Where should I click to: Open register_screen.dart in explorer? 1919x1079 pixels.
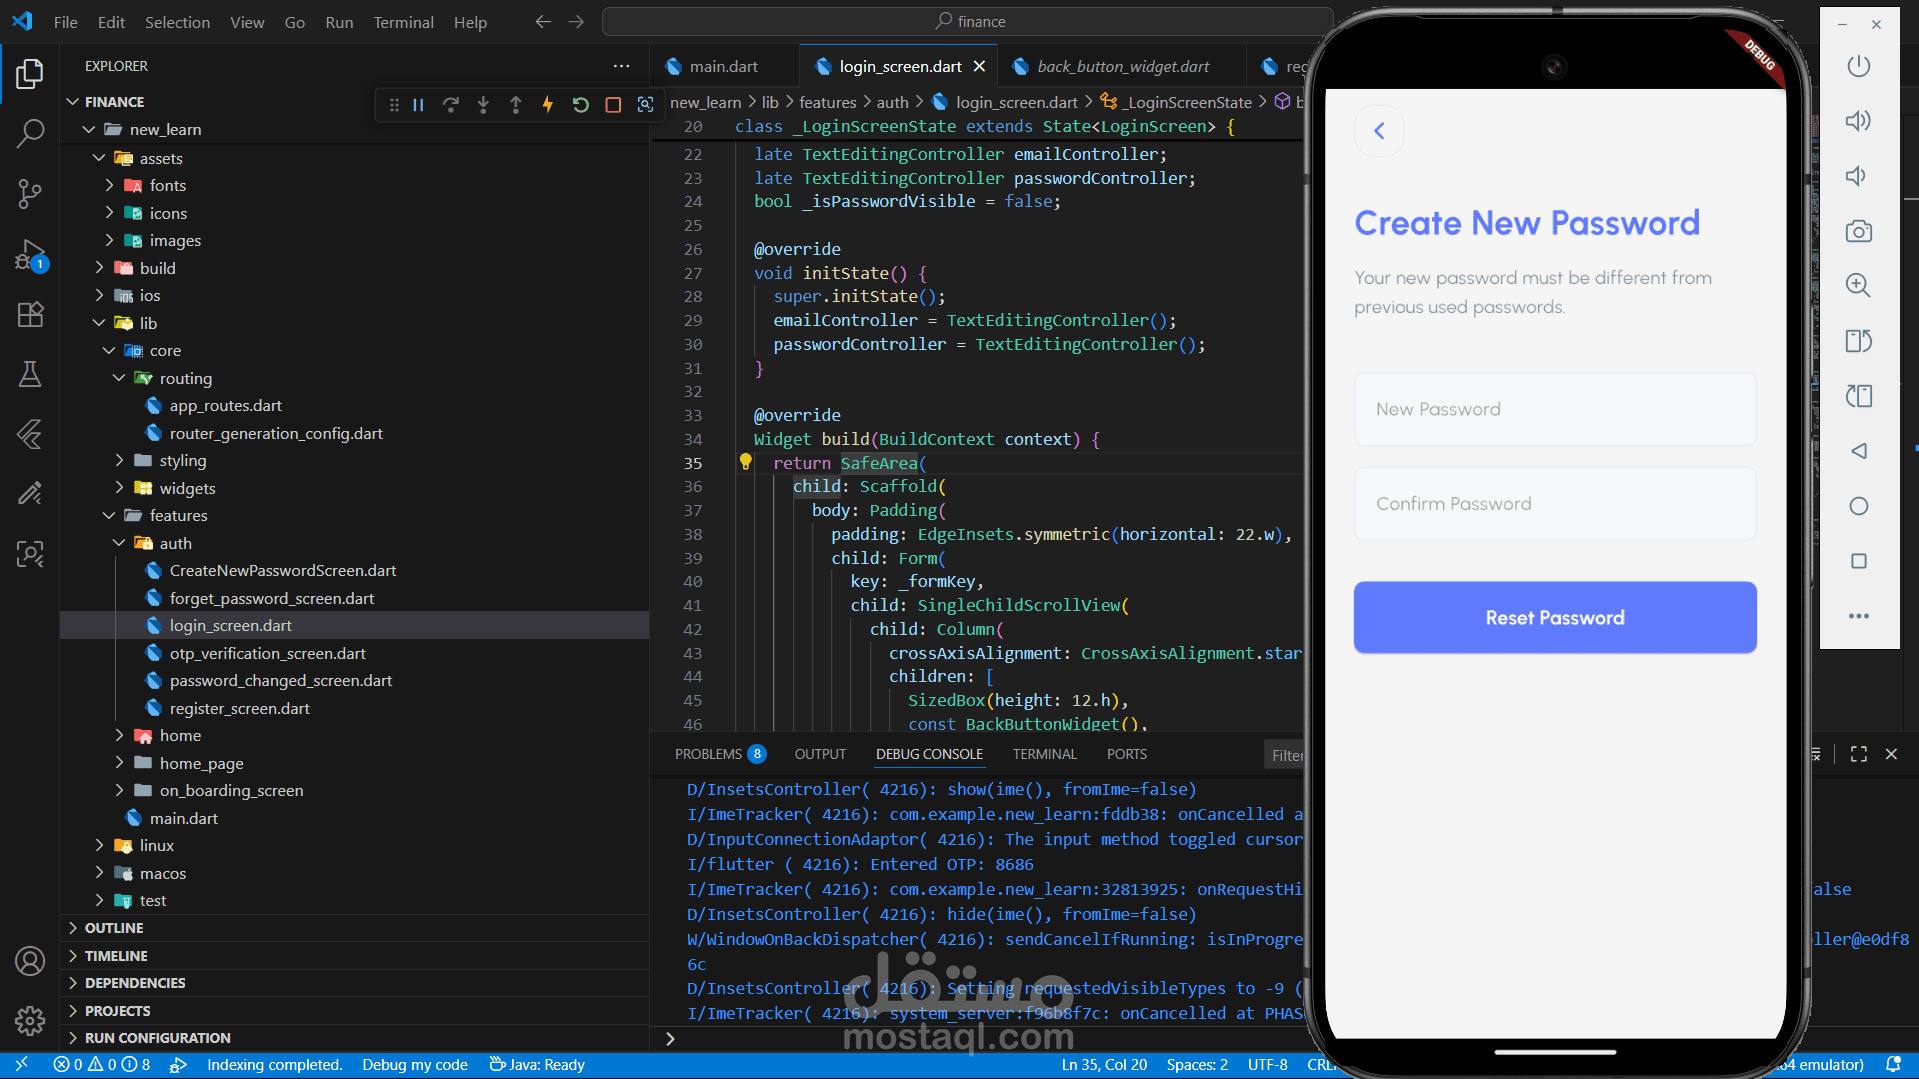240,708
